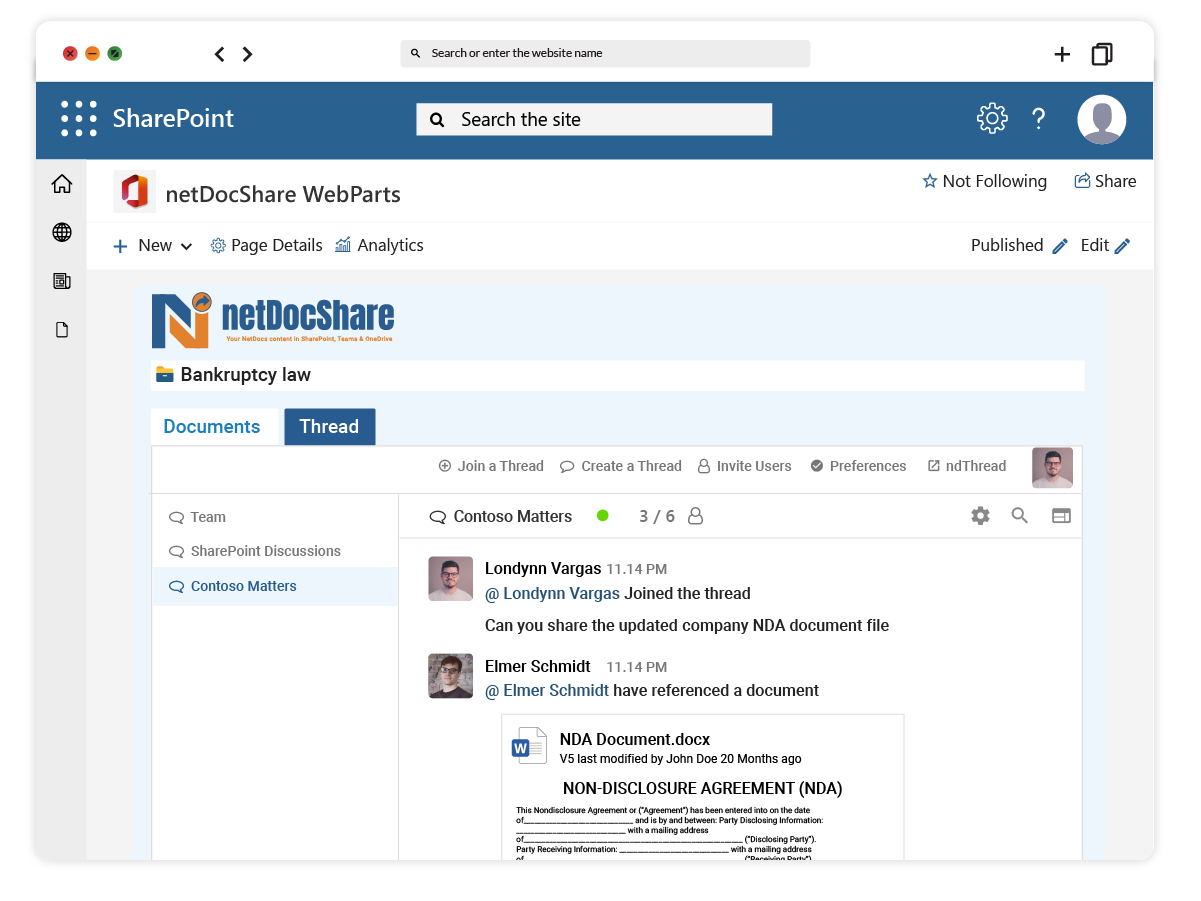1201x901 pixels.
Task: Open Analytics
Action: click(x=379, y=246)
